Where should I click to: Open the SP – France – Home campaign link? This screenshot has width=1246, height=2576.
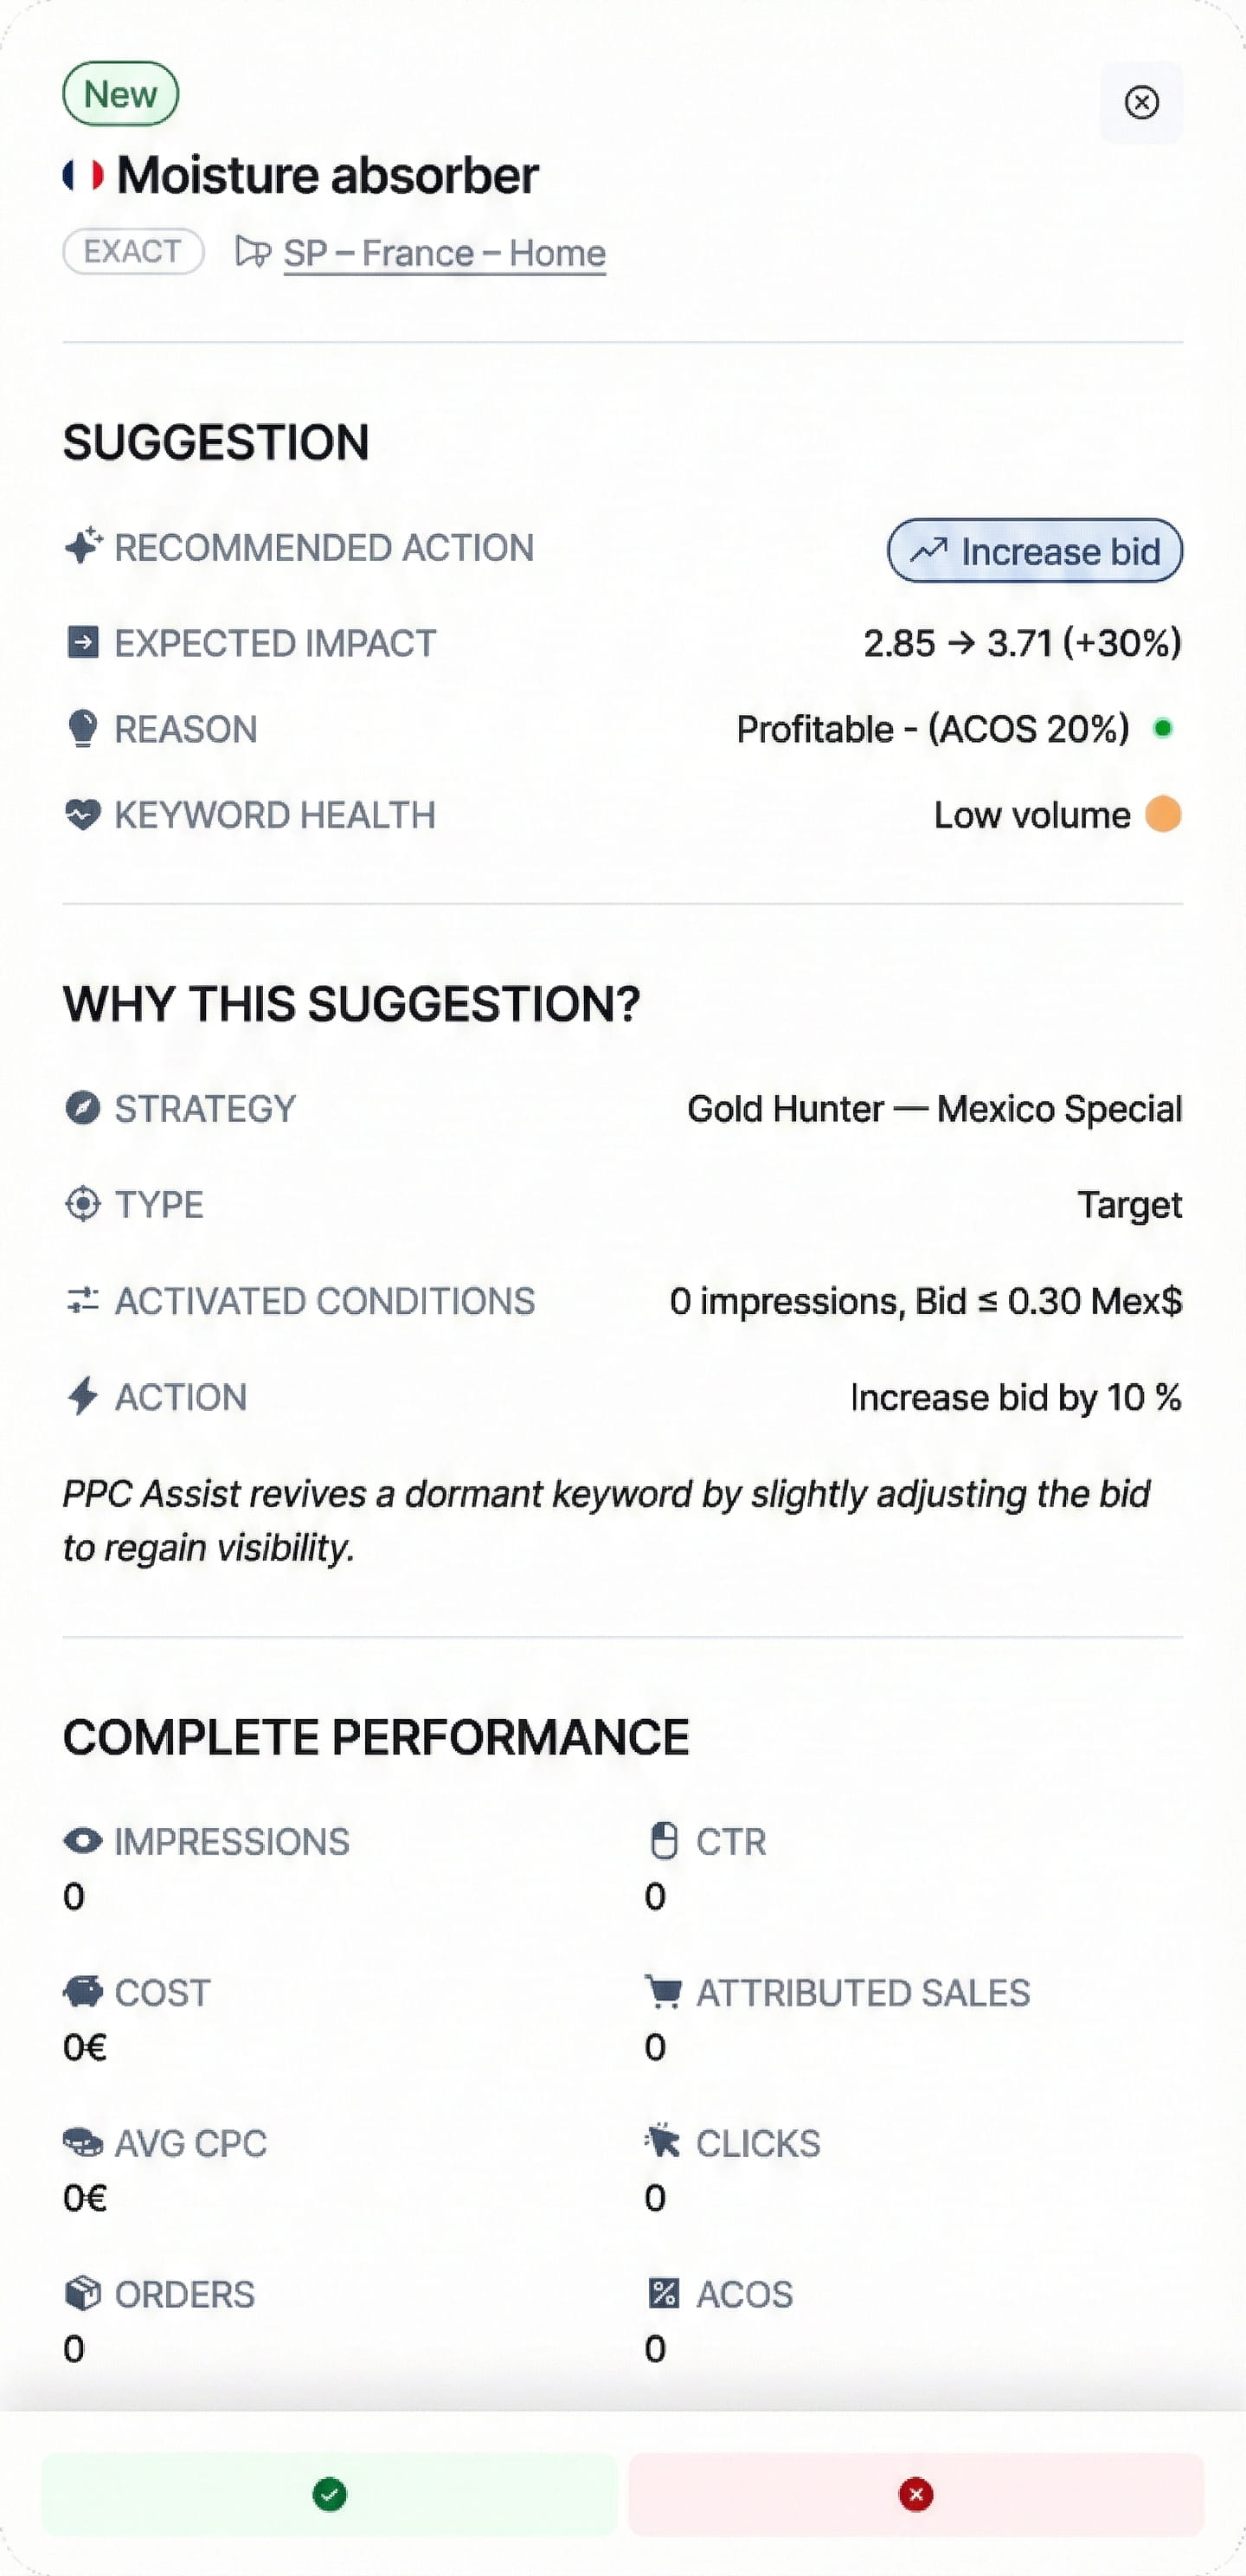tap(444, 253)
